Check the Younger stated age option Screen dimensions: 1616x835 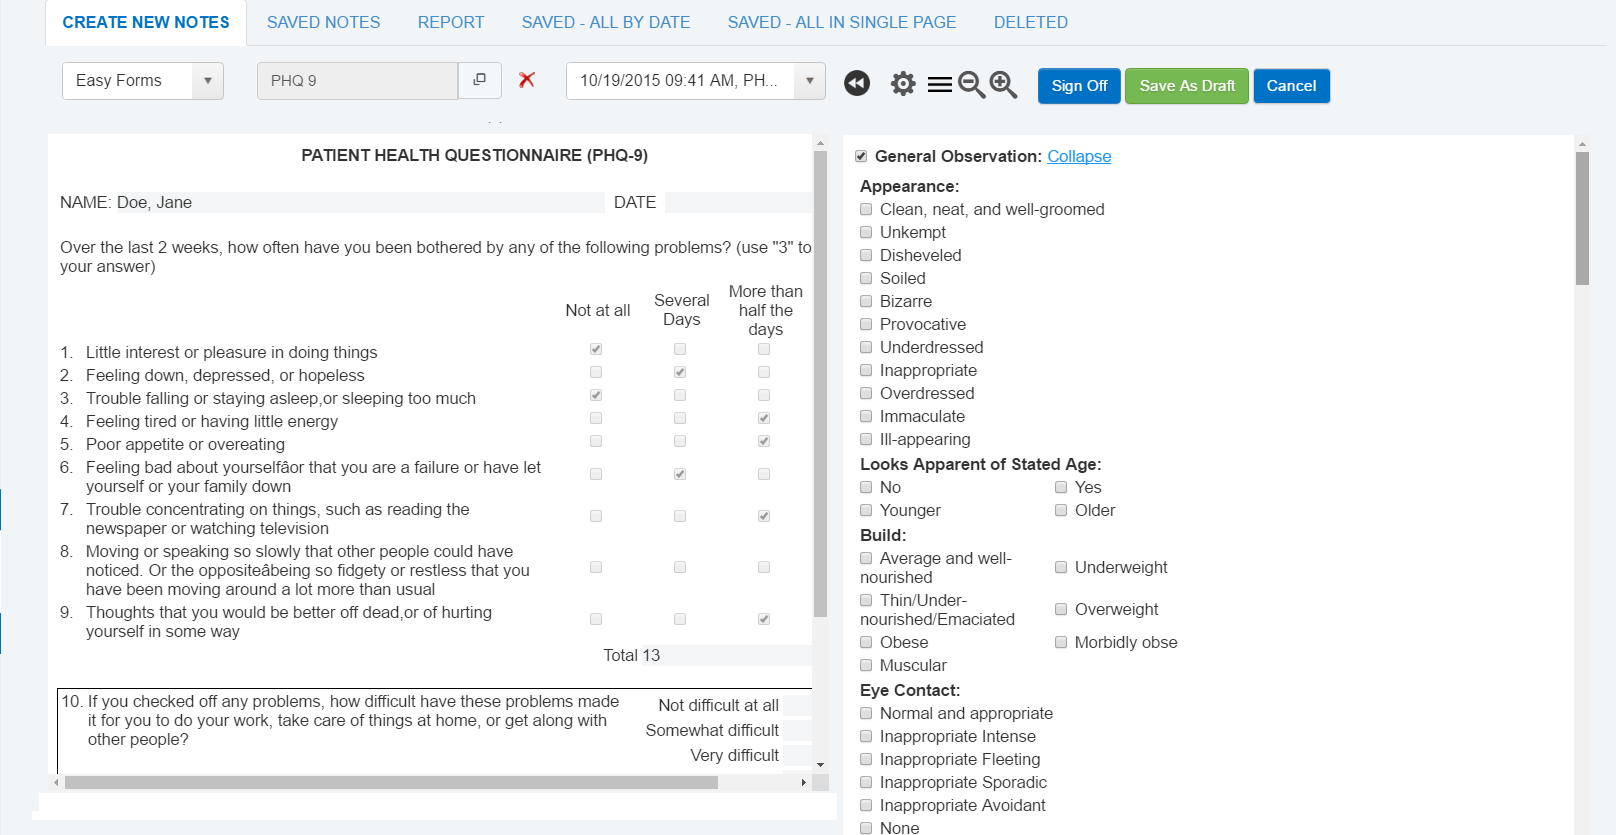(x=866, y=510)
